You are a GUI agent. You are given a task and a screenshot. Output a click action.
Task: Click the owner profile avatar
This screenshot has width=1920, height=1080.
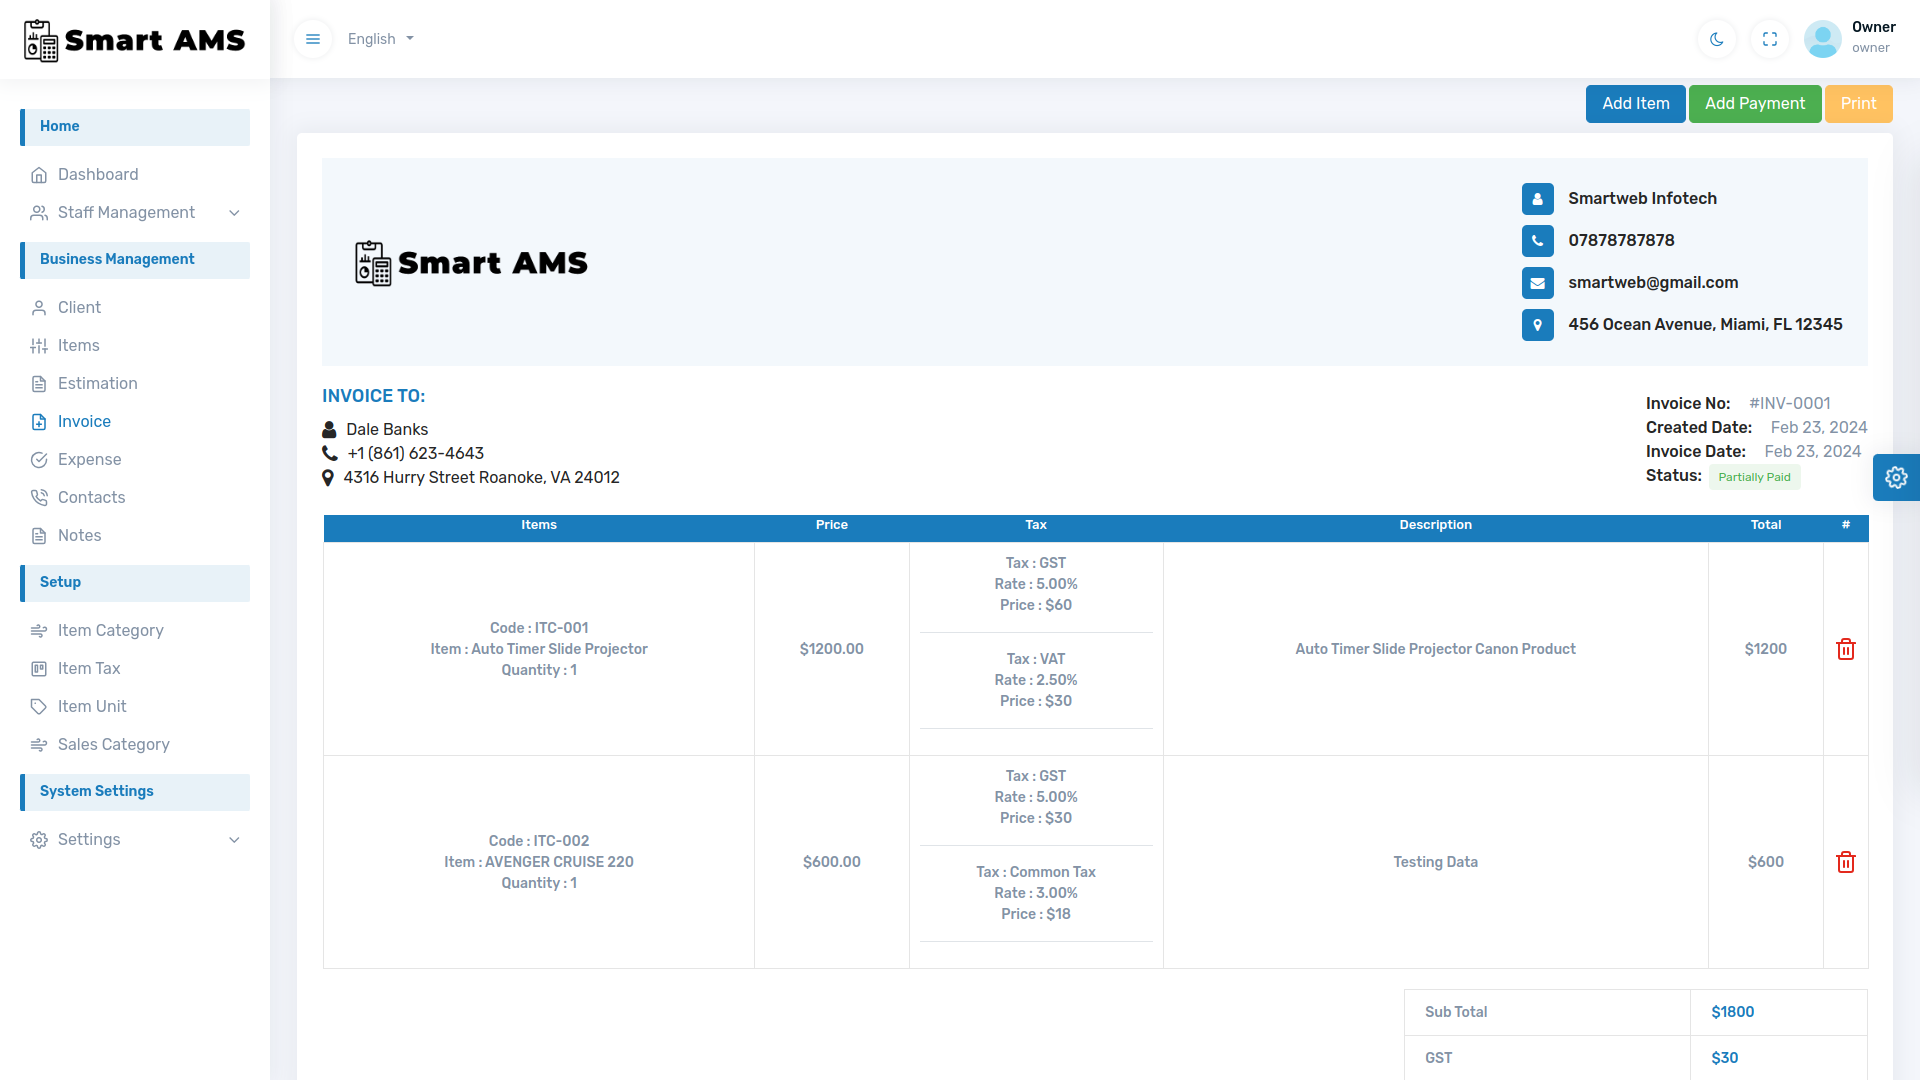(x=1822, y=39)
